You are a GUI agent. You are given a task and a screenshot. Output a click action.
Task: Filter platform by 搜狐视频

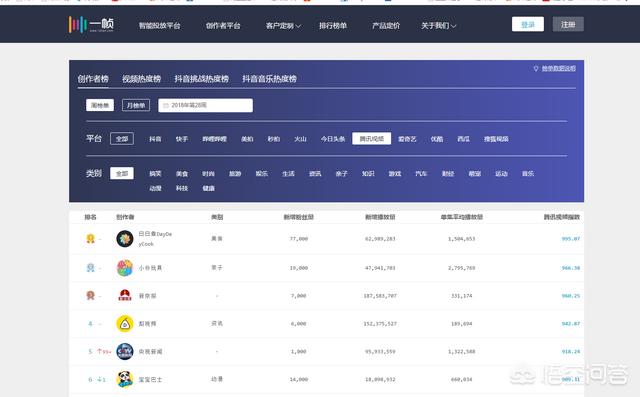[x=496, y=139]
